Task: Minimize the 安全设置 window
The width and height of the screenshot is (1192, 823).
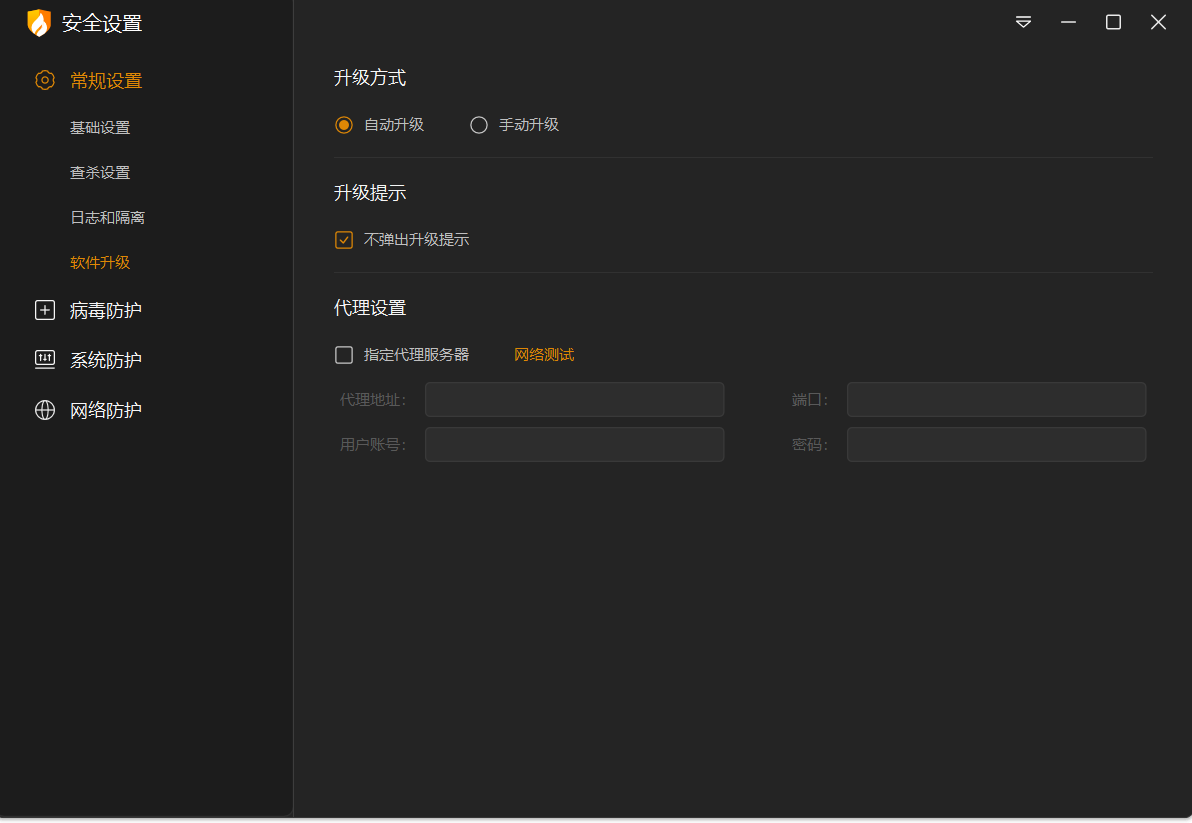Action: coord(1068,22)
